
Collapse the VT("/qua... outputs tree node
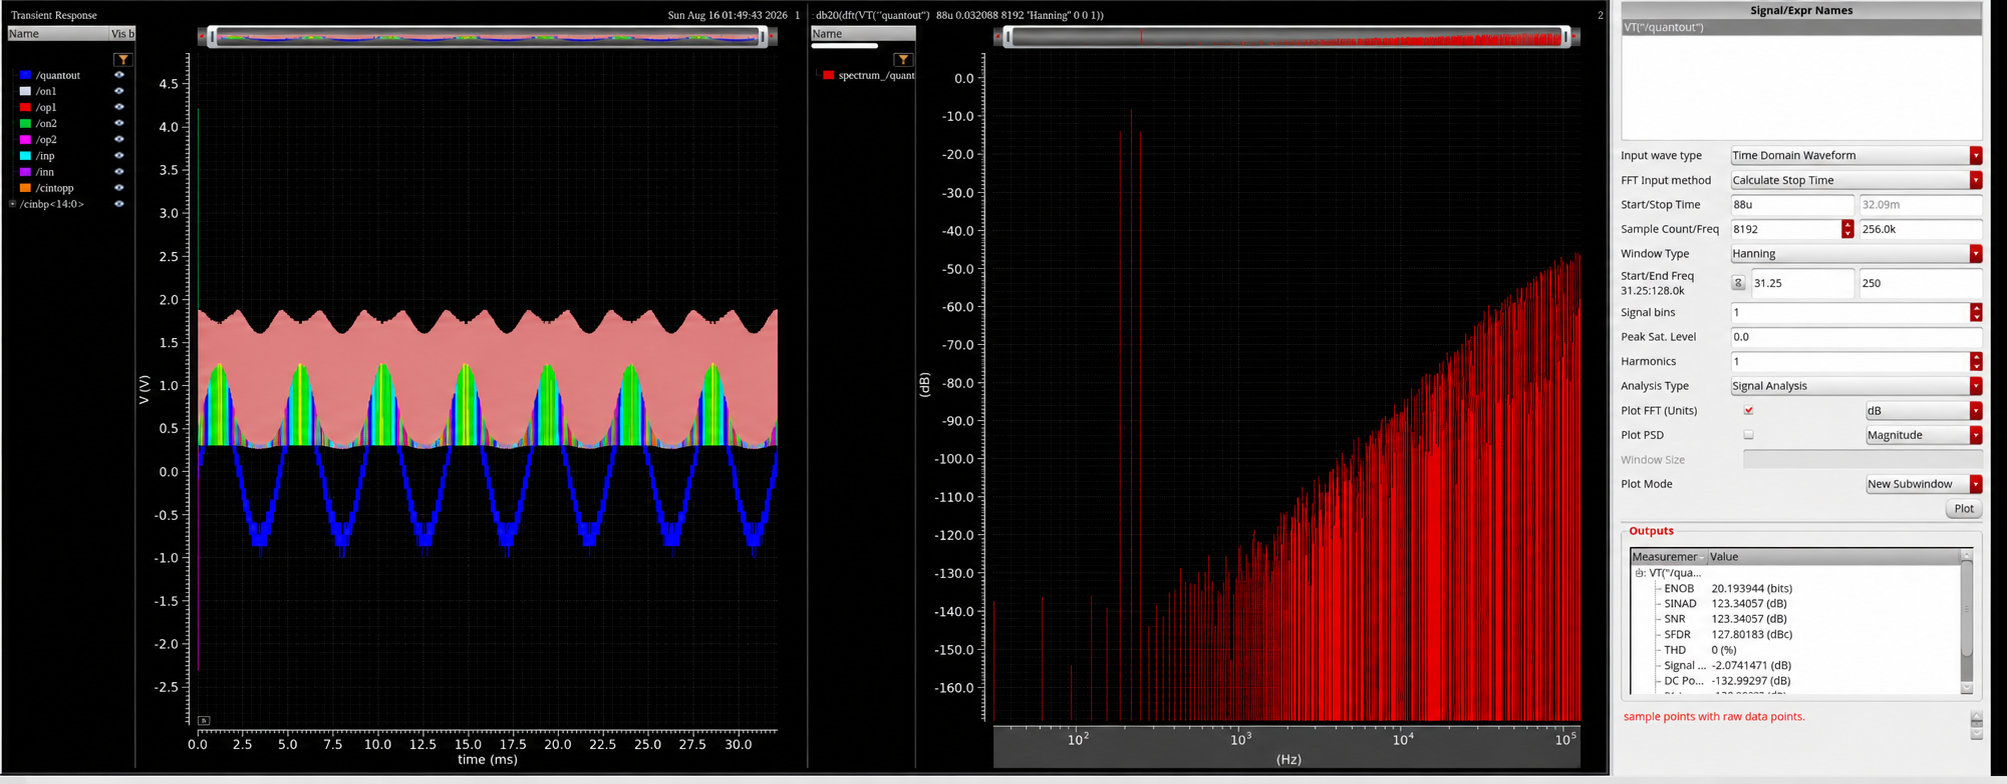tap(1639, 573)
